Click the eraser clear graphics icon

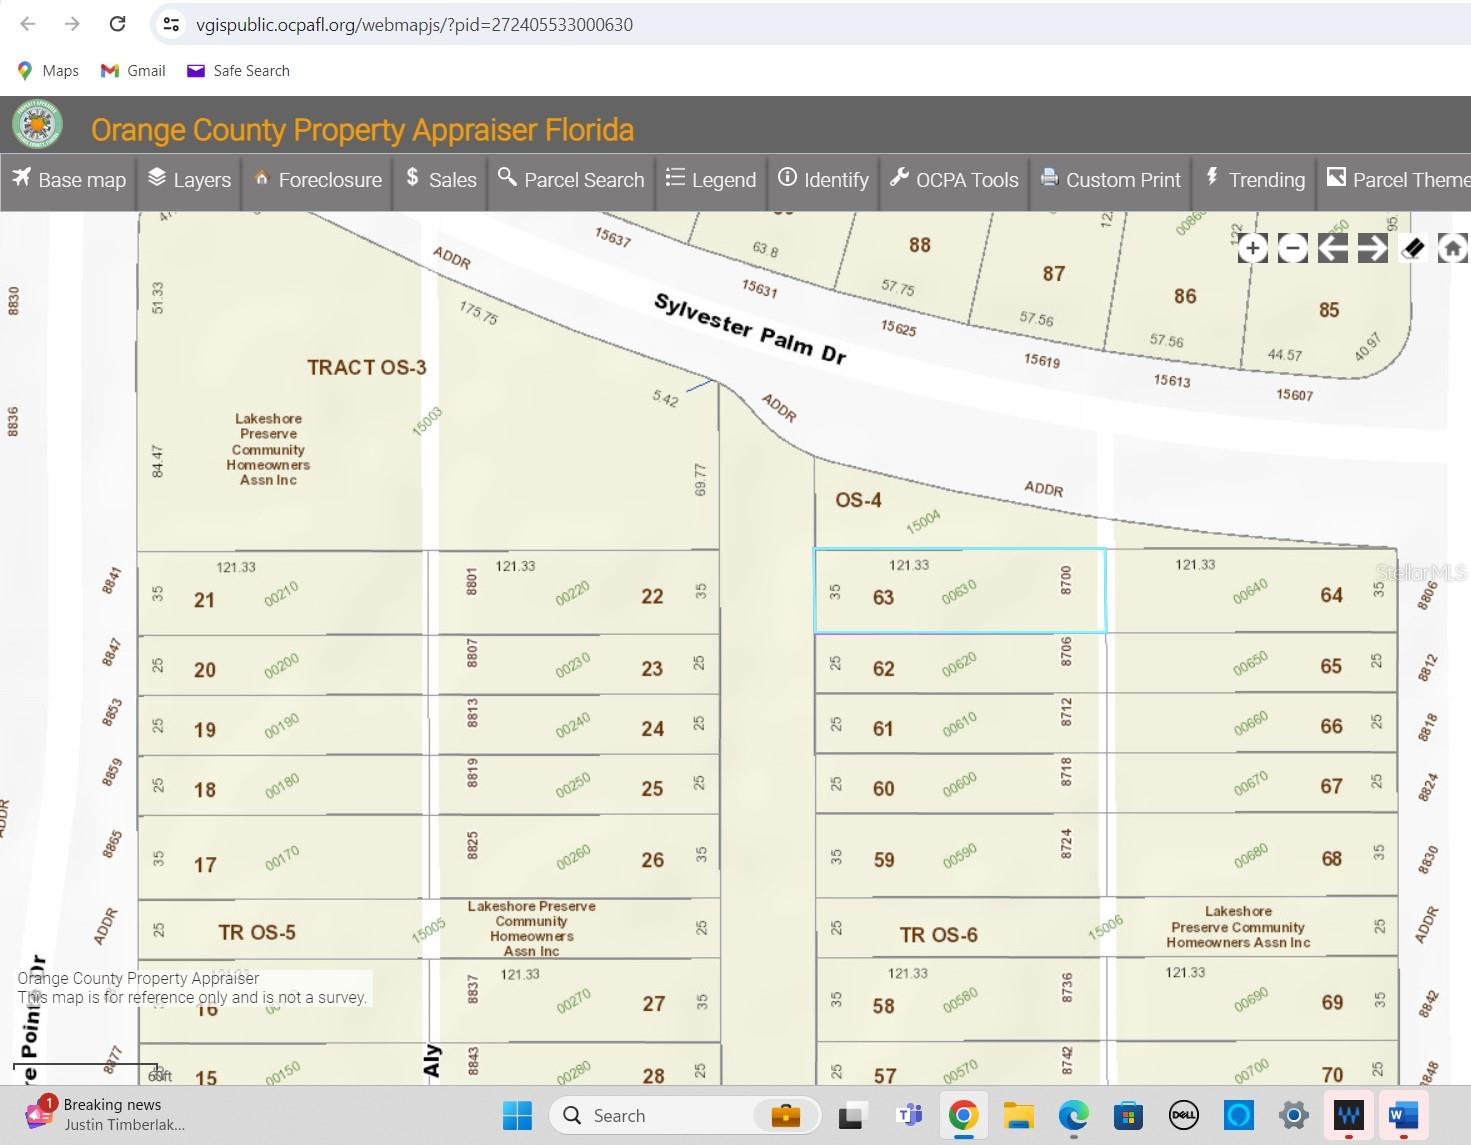pos(1412,248)
